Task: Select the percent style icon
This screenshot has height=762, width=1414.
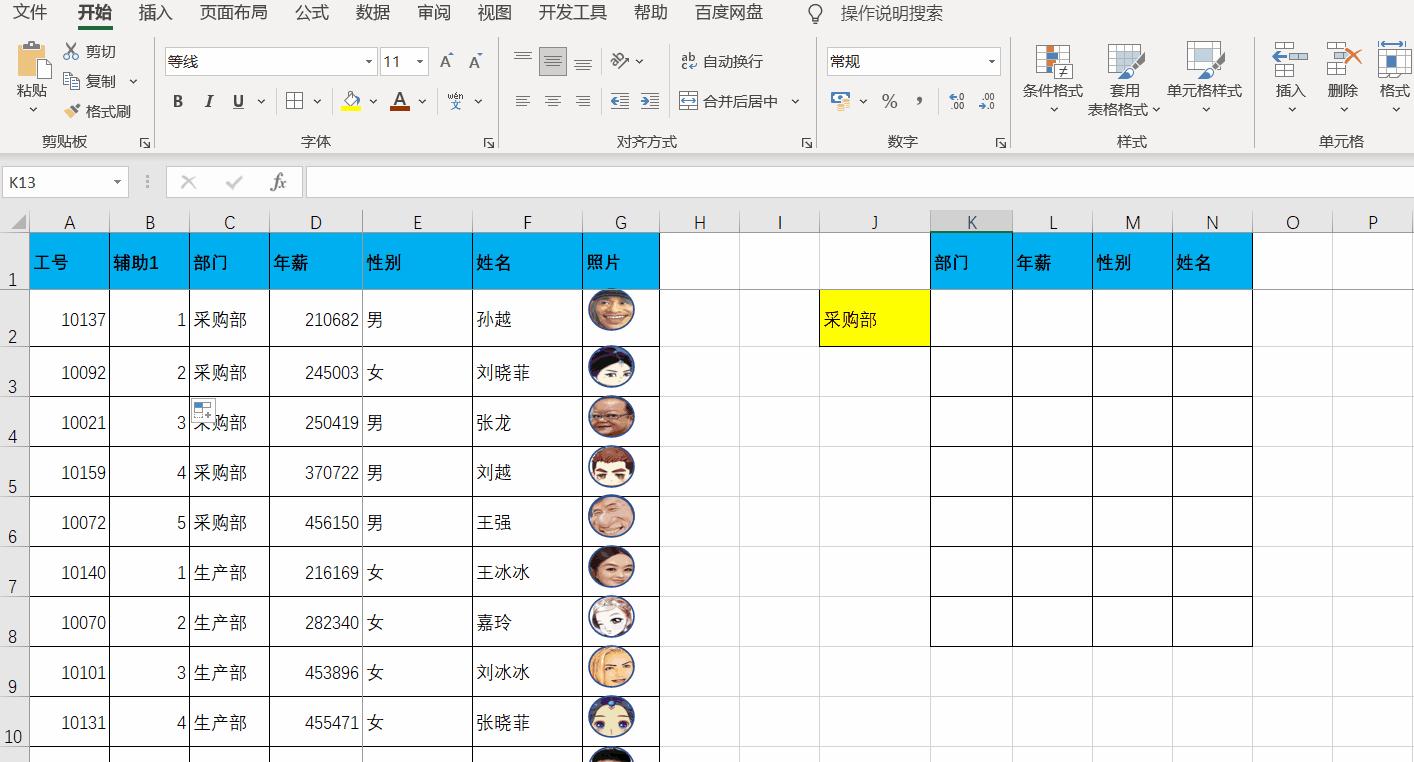Action: [x=888, y=100]
